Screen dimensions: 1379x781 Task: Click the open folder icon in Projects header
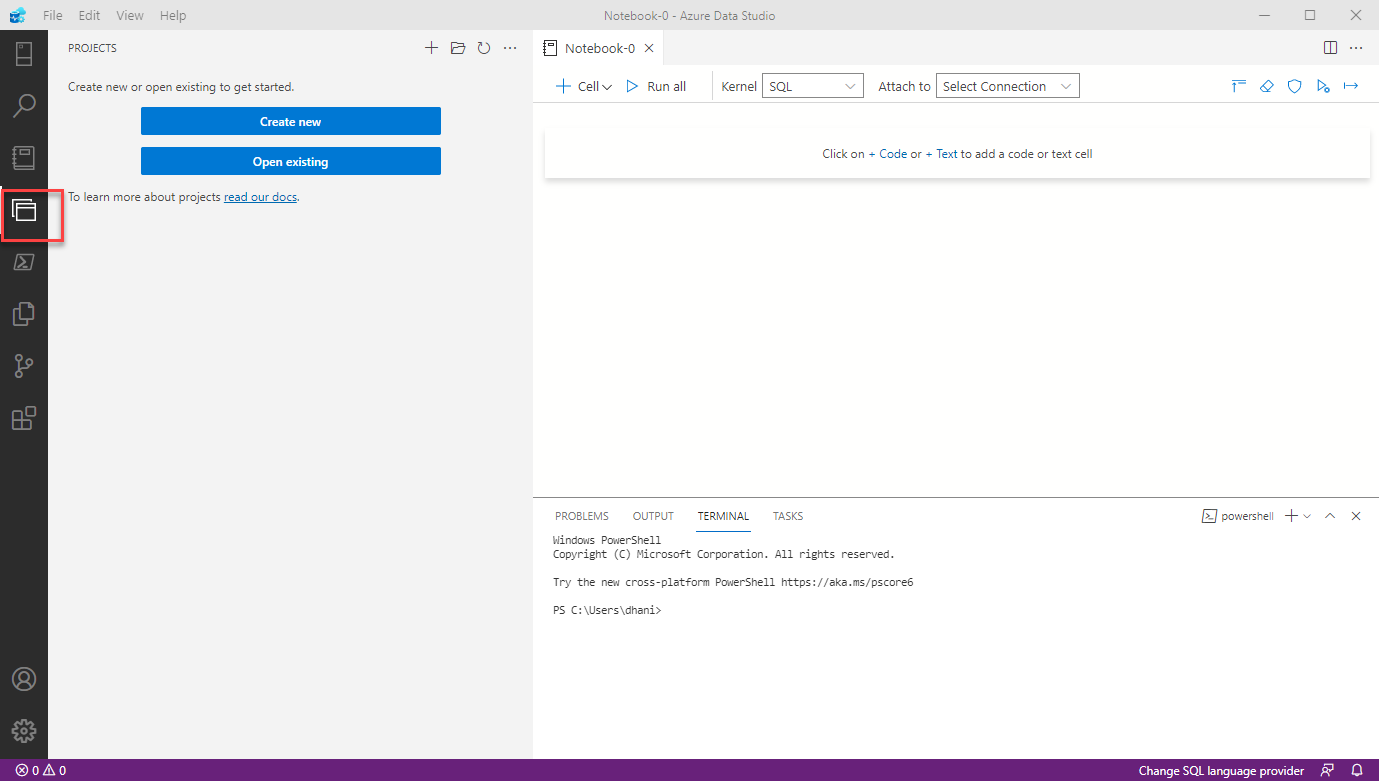(x=458, y=48)
